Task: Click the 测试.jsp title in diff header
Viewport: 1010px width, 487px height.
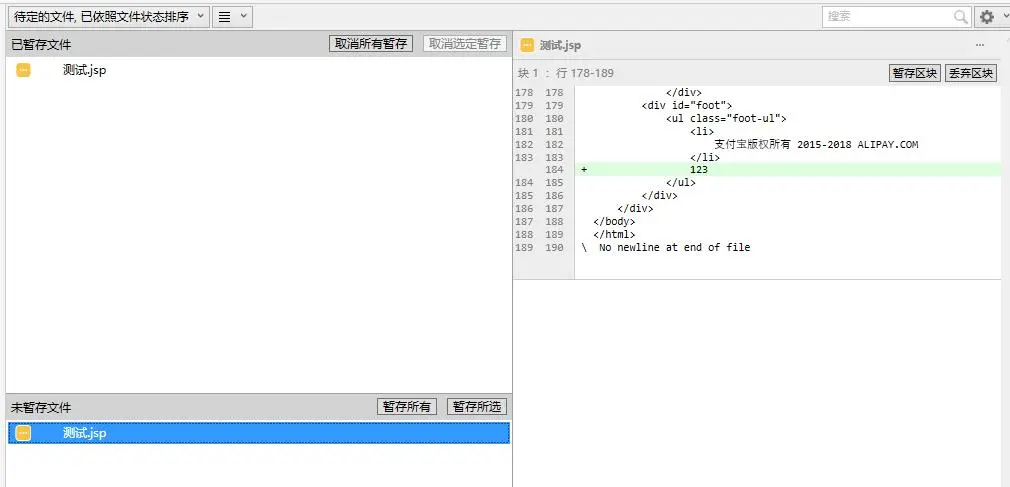Action: pos(560,45)
